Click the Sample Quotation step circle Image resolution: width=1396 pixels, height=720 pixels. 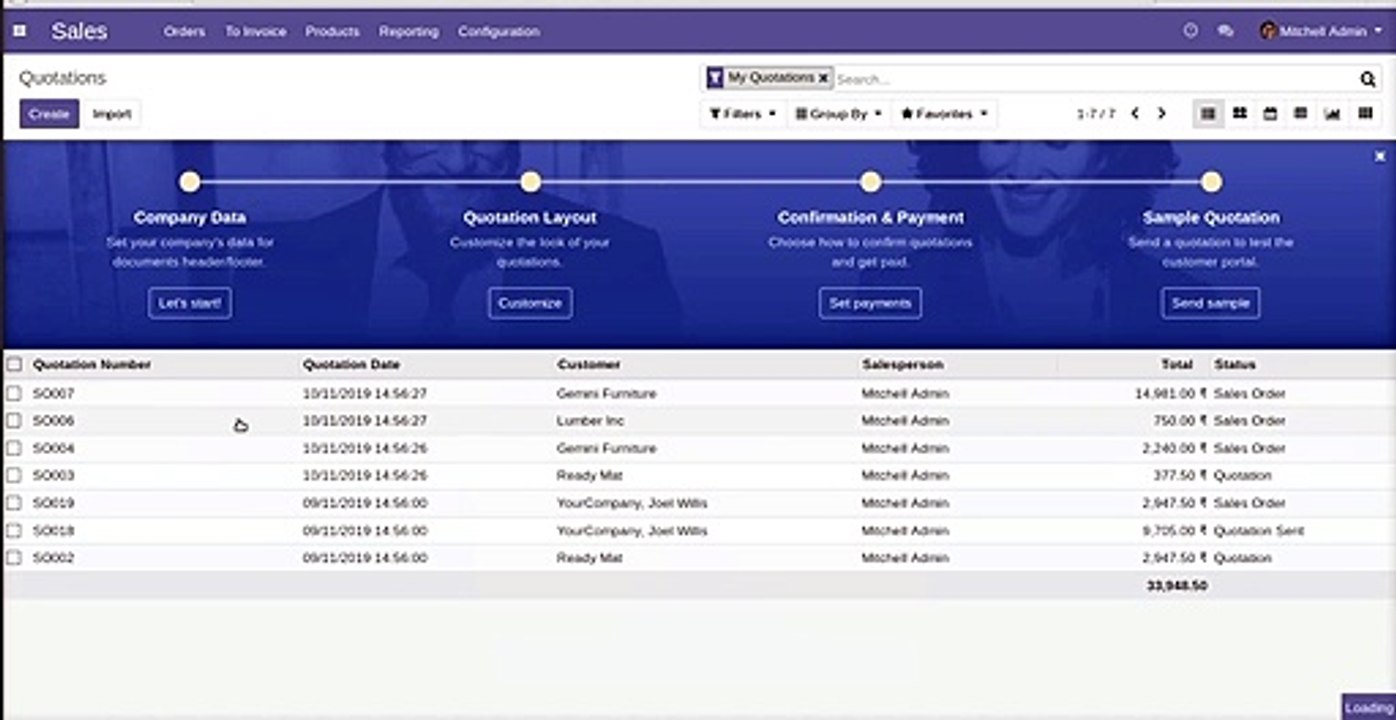pos(1211,182)
